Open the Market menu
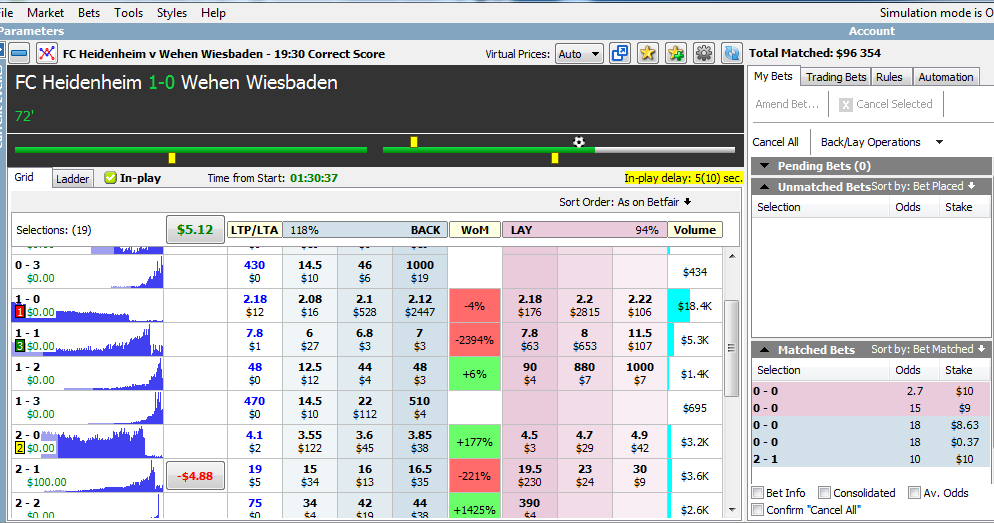The image size is (994, 523). (45, 13)
